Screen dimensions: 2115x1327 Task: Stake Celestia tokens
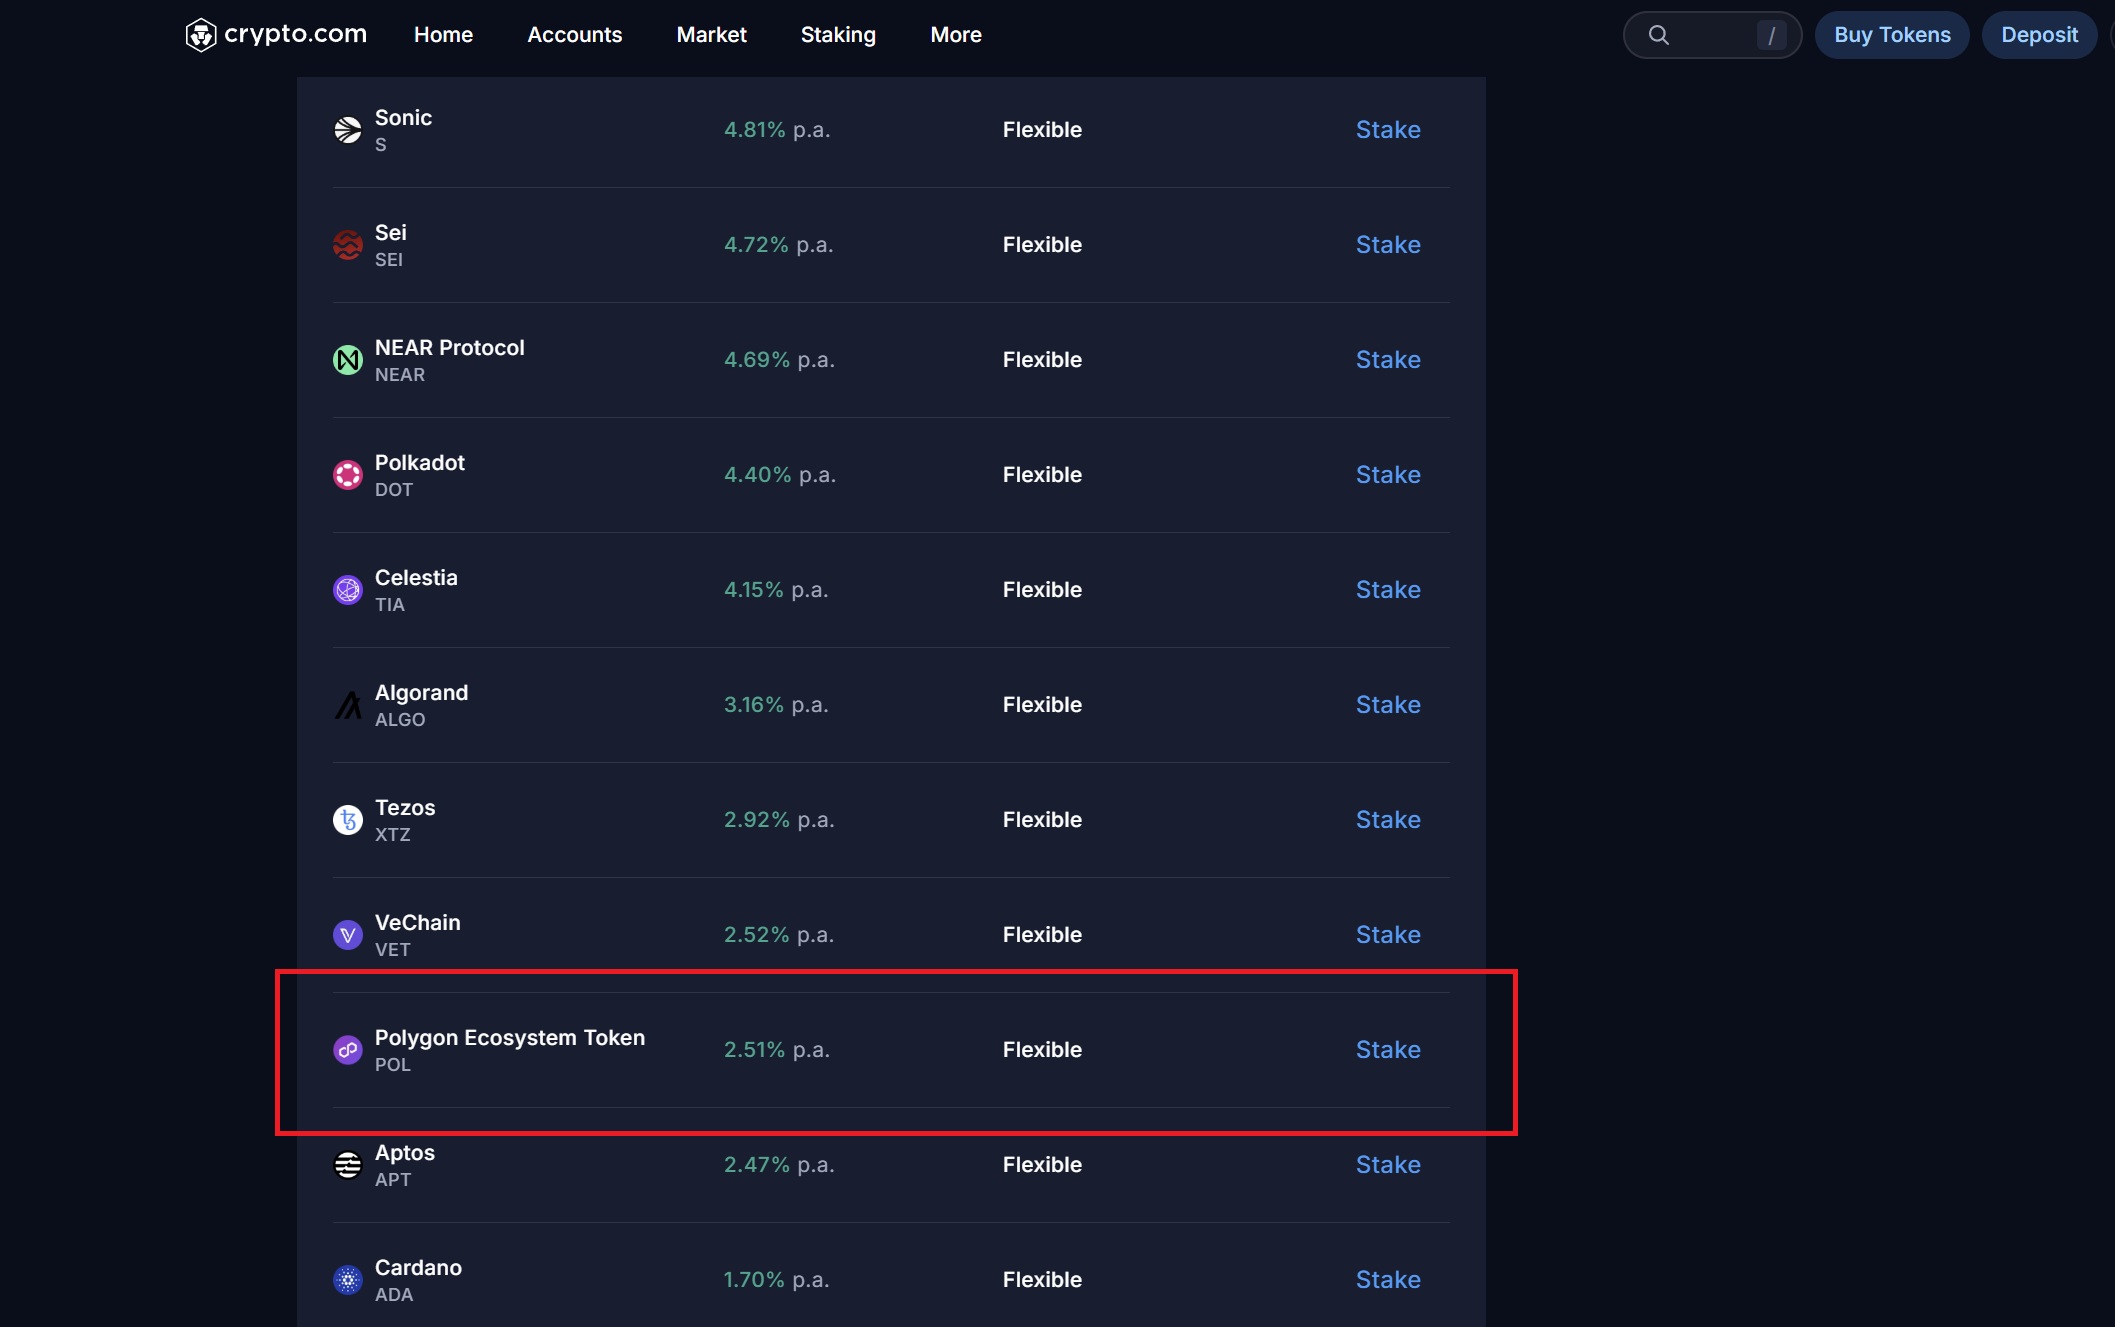pos(1388,590)
